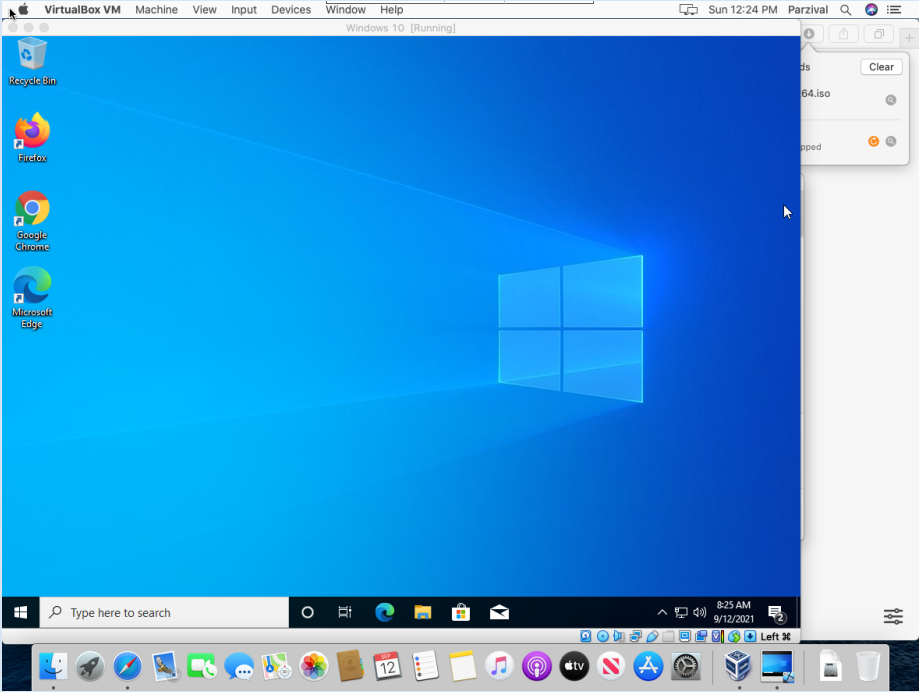
Task: Click the VirtualBox USB devices indicator
Action: pyautogui.click(x=652, y=636)
